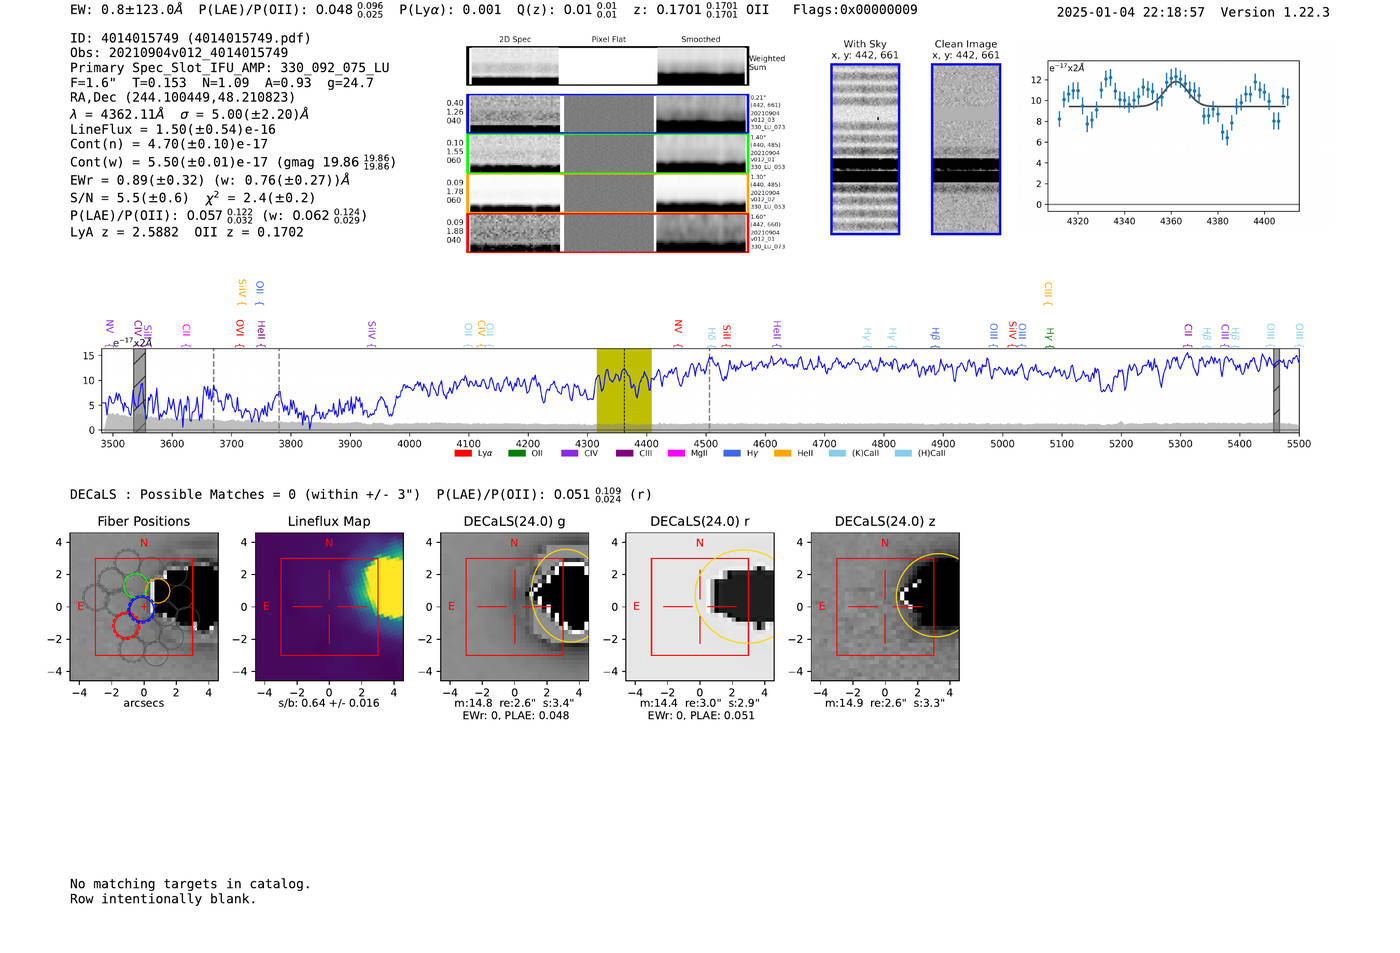The image size is (1400, 953).
Task: Click the (K)CaII legend swatch
Action: [837, 453]
